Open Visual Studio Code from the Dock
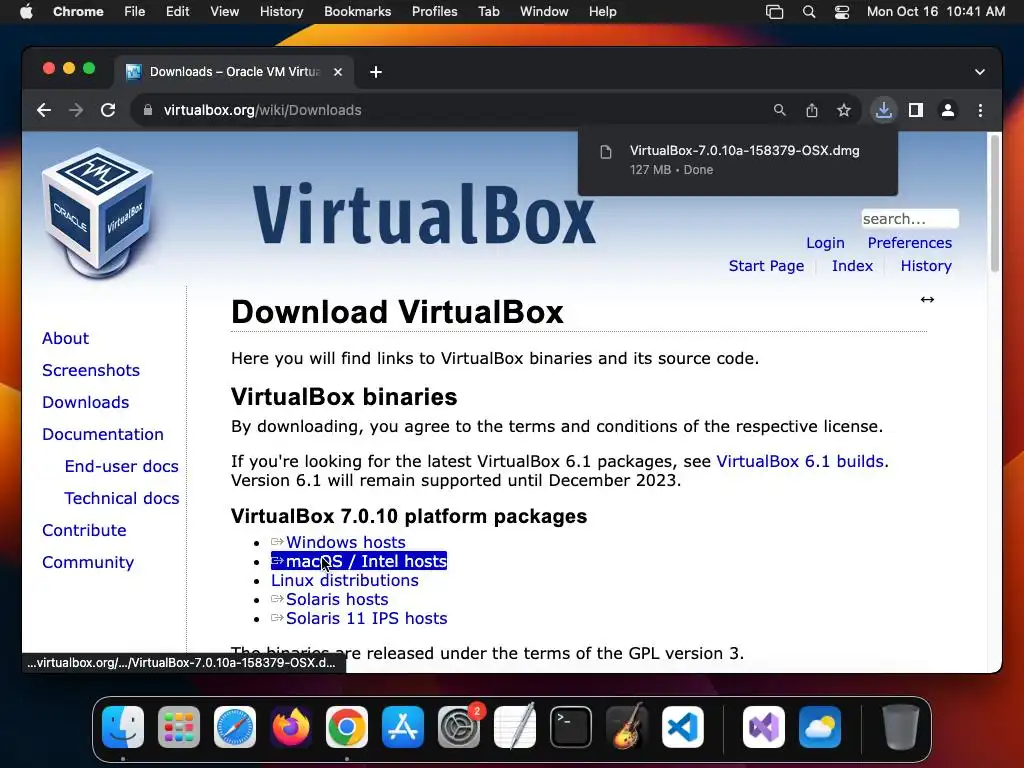The height and width of the screenshot is (768, 1024). coord(683,727)
